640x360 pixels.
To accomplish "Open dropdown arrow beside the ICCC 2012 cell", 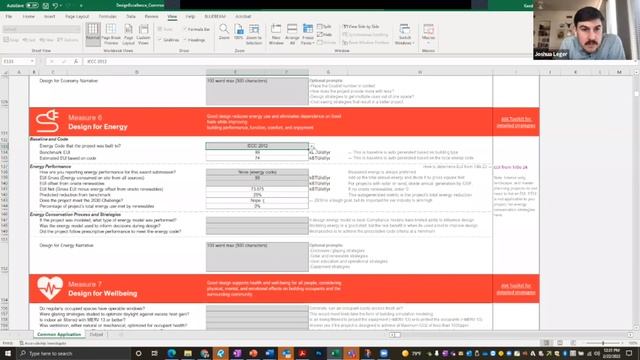I will (x=312, y=147).
